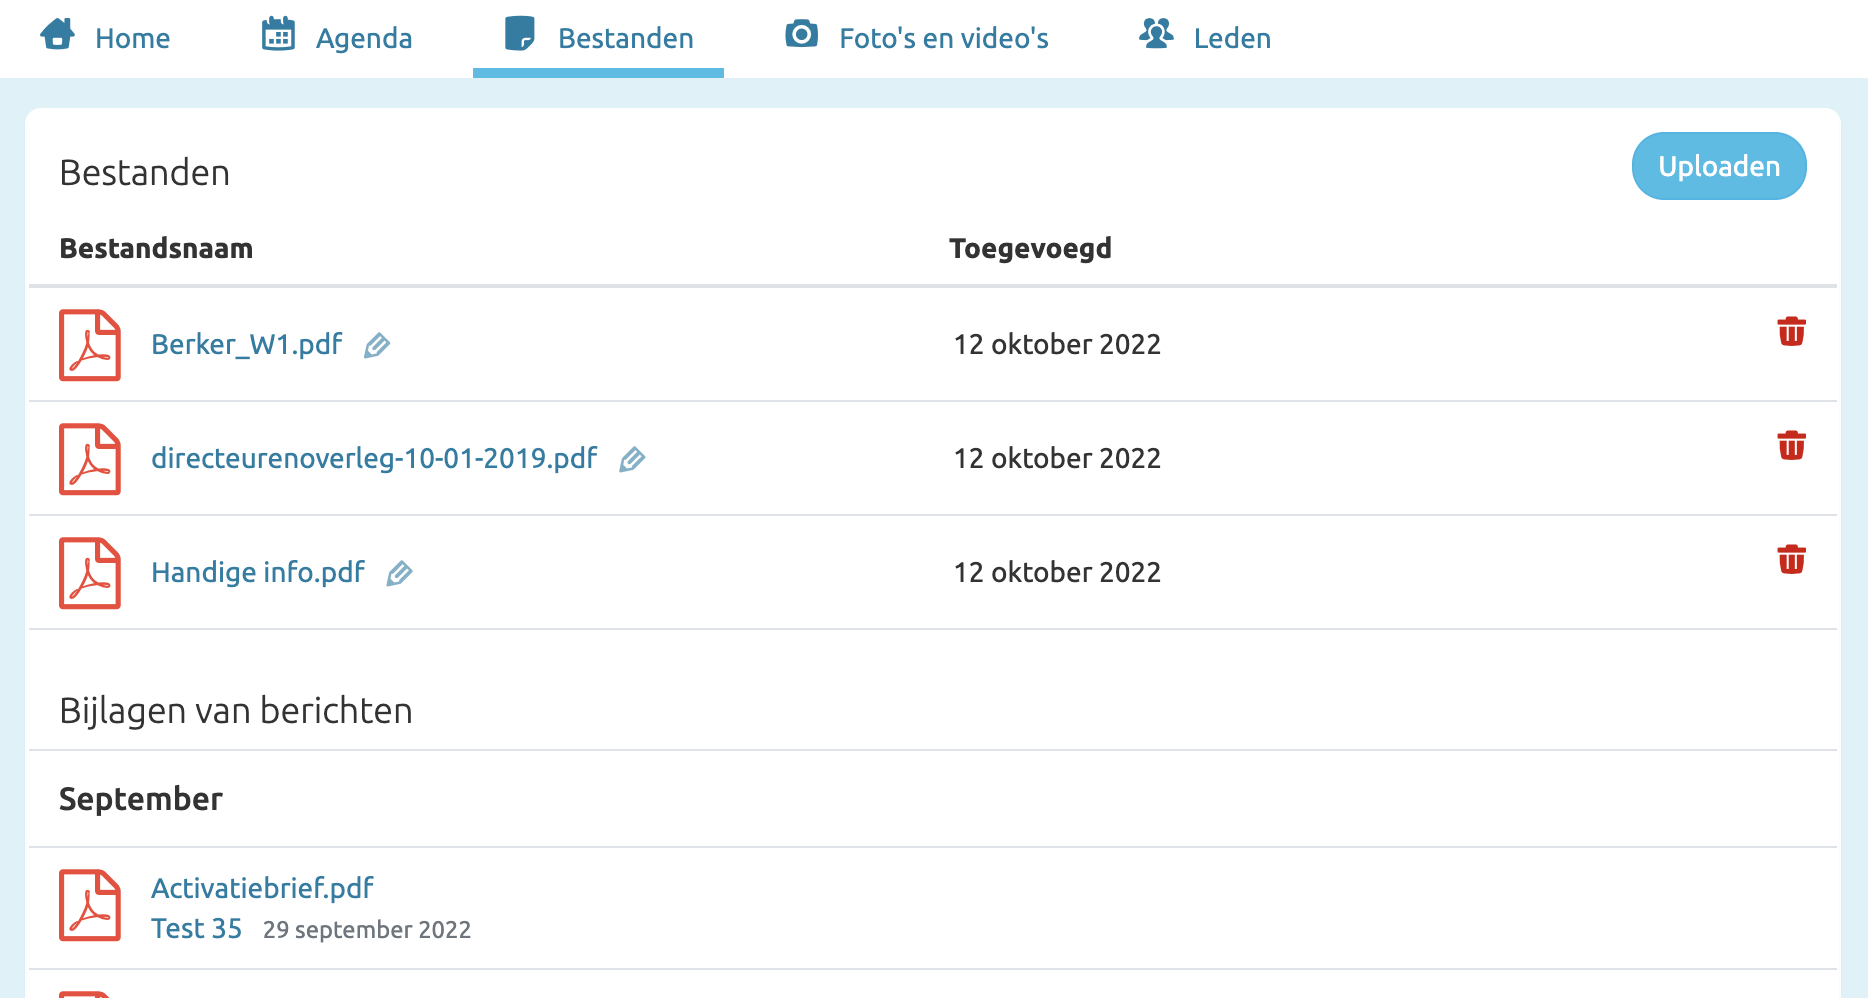Click the Home tab house icon

click(x=57, y=33)
